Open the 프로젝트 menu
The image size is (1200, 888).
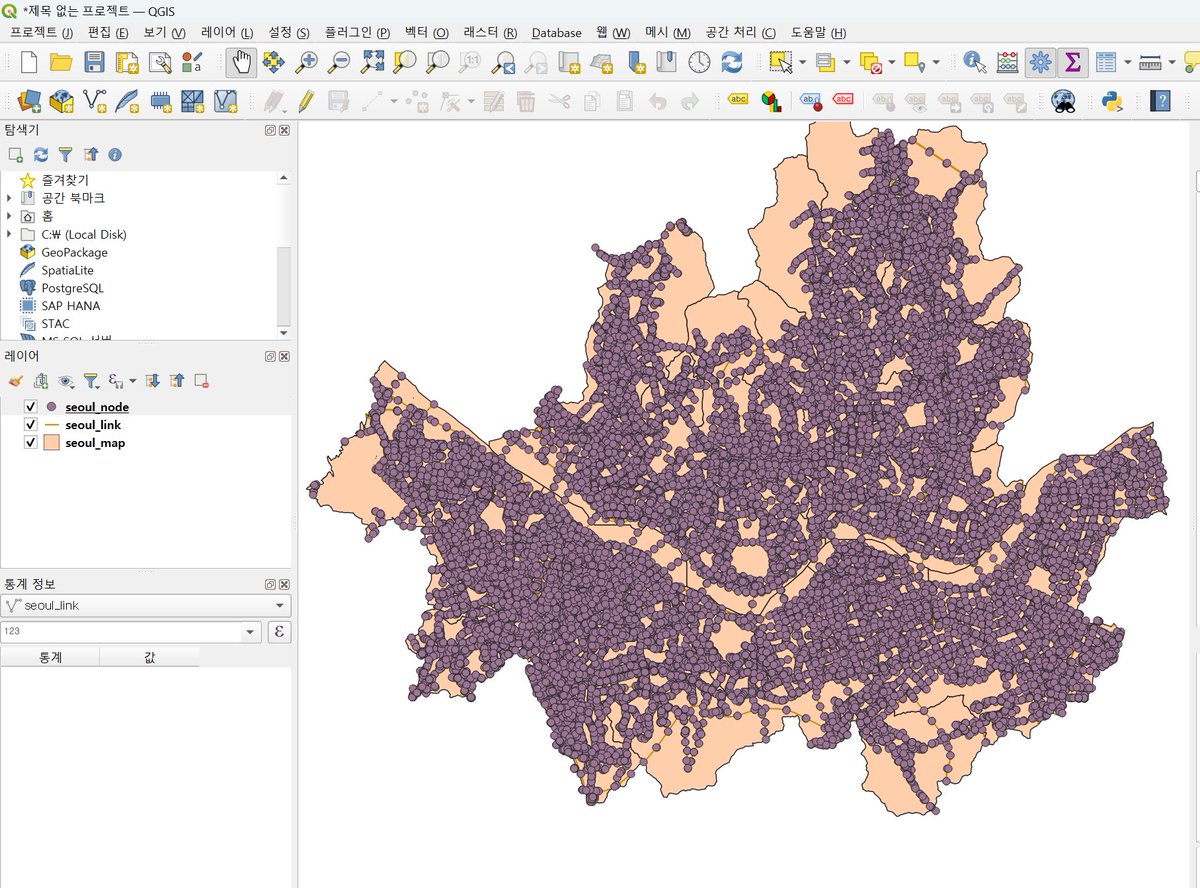41,33
